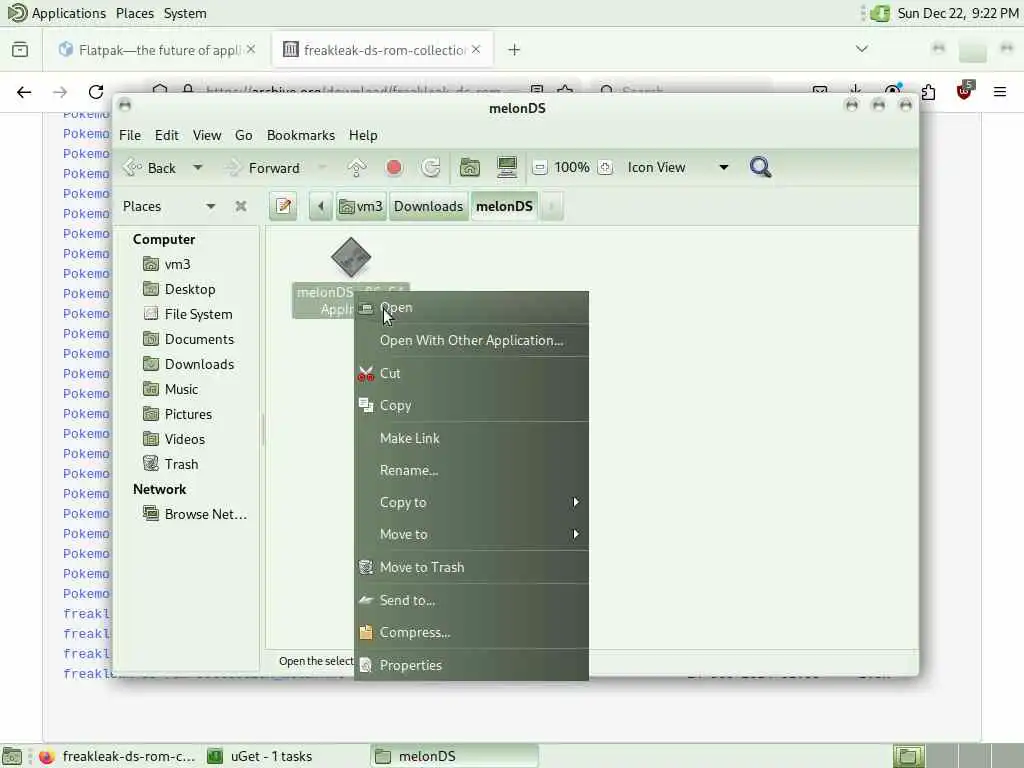Screen dimensions: 1024x768
Task: Choose Make Link from context menu
Action: pyautogui.click(x=471, y=438)
